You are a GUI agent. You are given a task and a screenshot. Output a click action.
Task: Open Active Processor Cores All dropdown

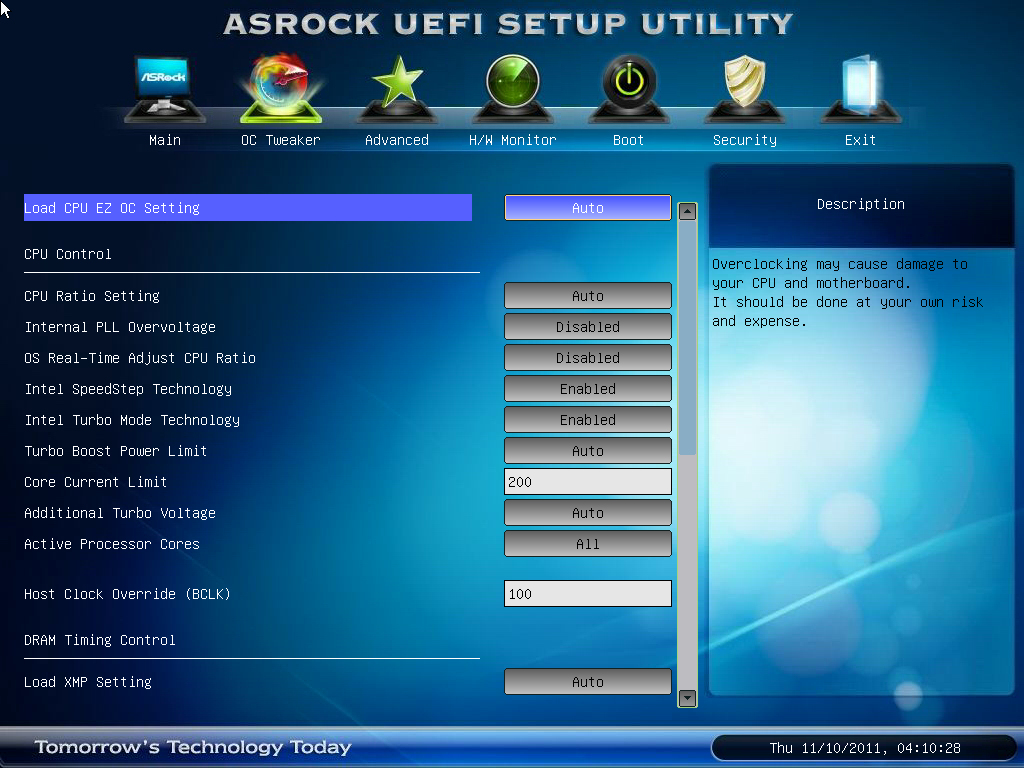pyautogui.click(x=588, y=544)
